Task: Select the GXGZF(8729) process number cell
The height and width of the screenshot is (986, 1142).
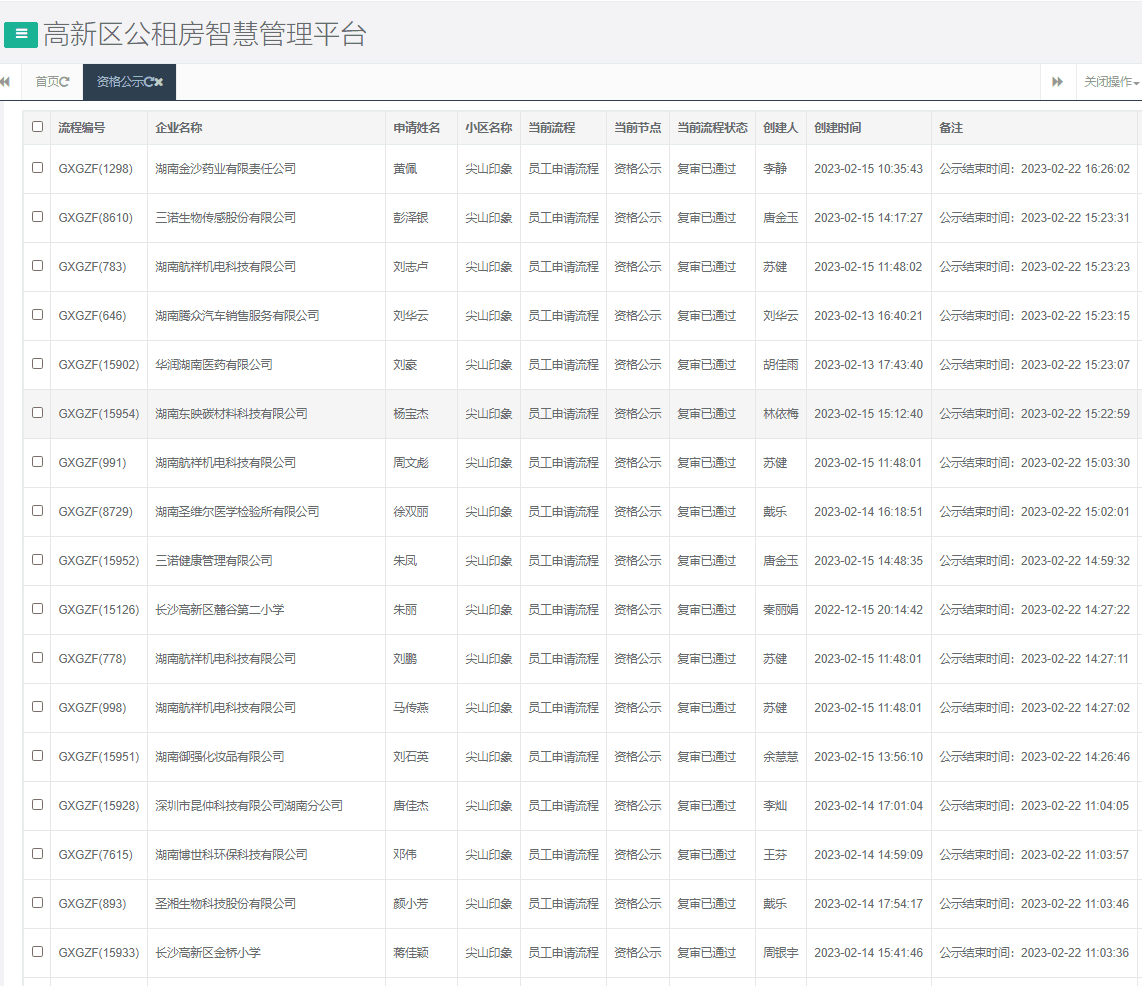Action: click(x=95, y=512)
